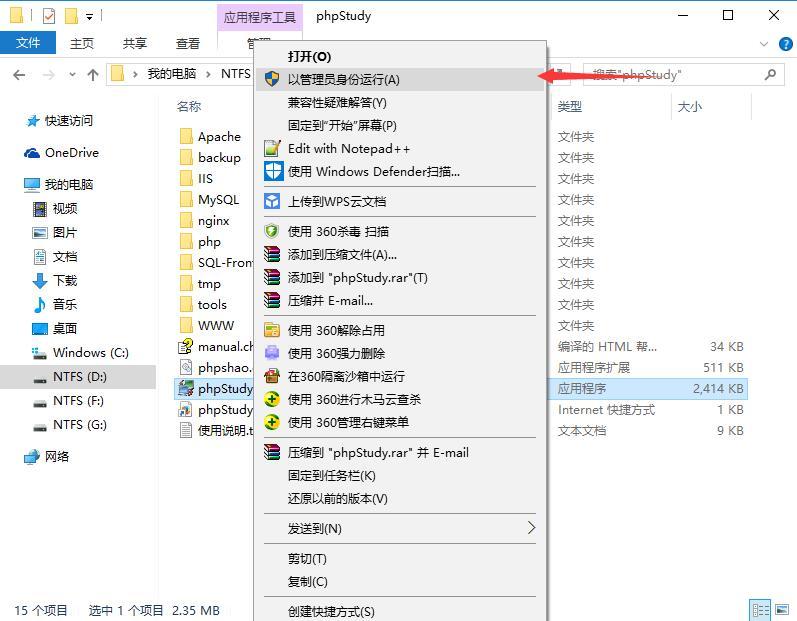Click the phpStudy application file icon
Image resolution: width=797 pixels, height=621 pixels.
coord(186,389)
